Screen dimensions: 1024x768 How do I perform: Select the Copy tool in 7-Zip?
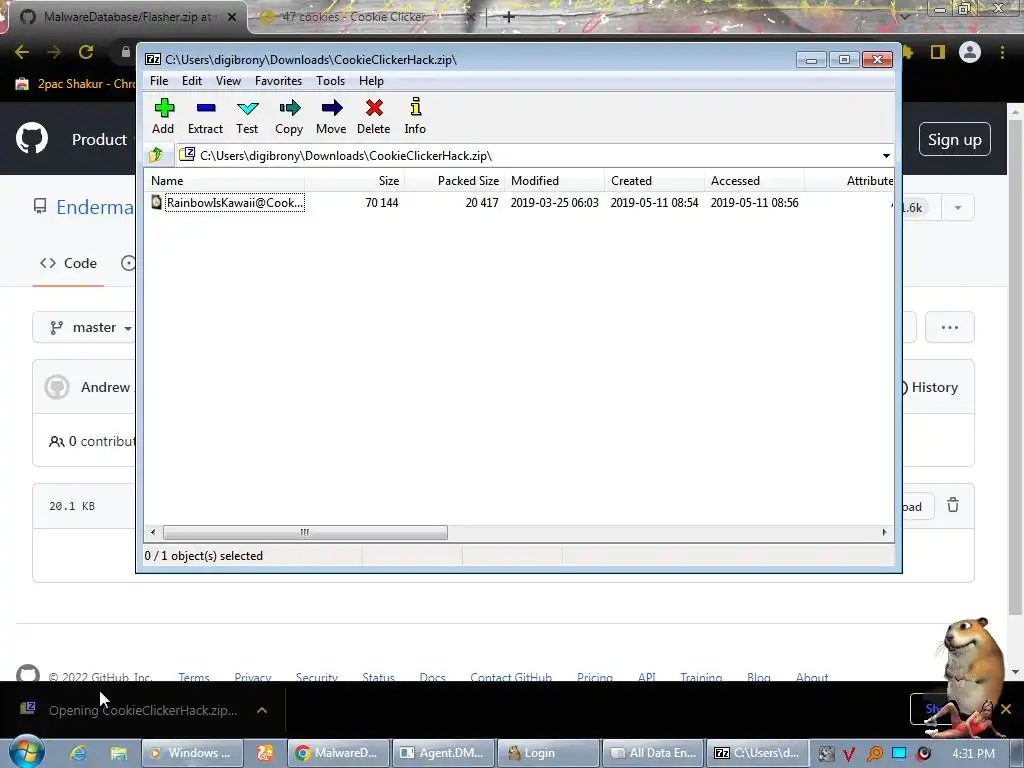(x=289, y=116)
